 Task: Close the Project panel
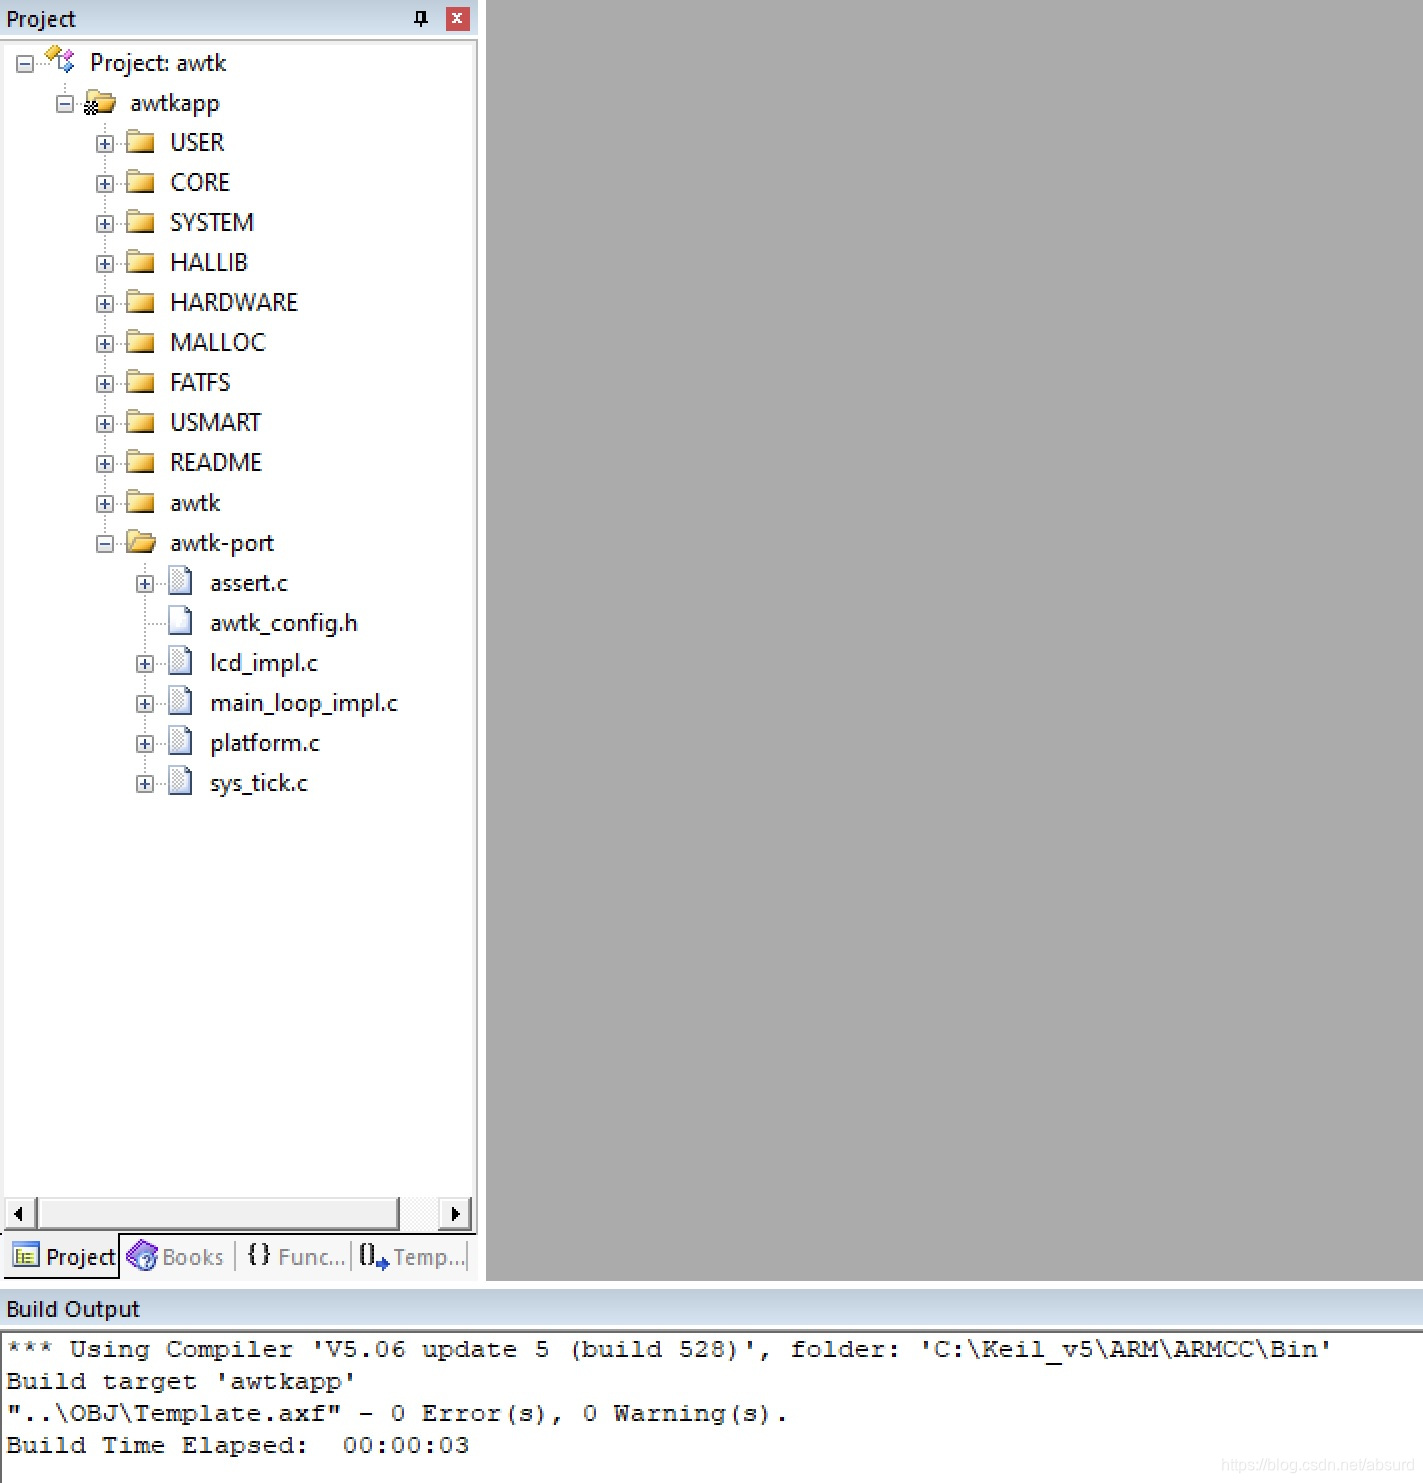tap(458, 18)
